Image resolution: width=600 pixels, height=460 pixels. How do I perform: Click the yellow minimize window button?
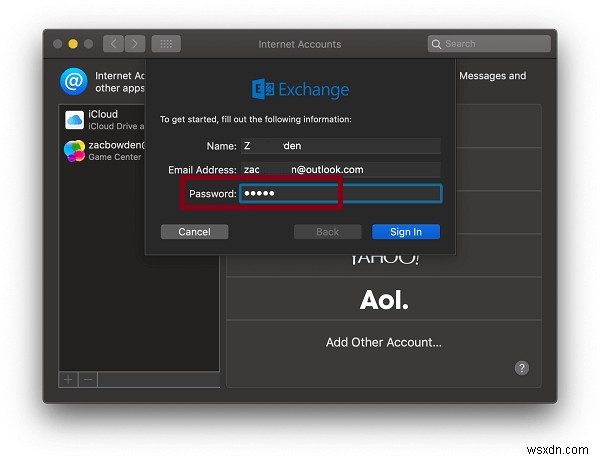73,44
